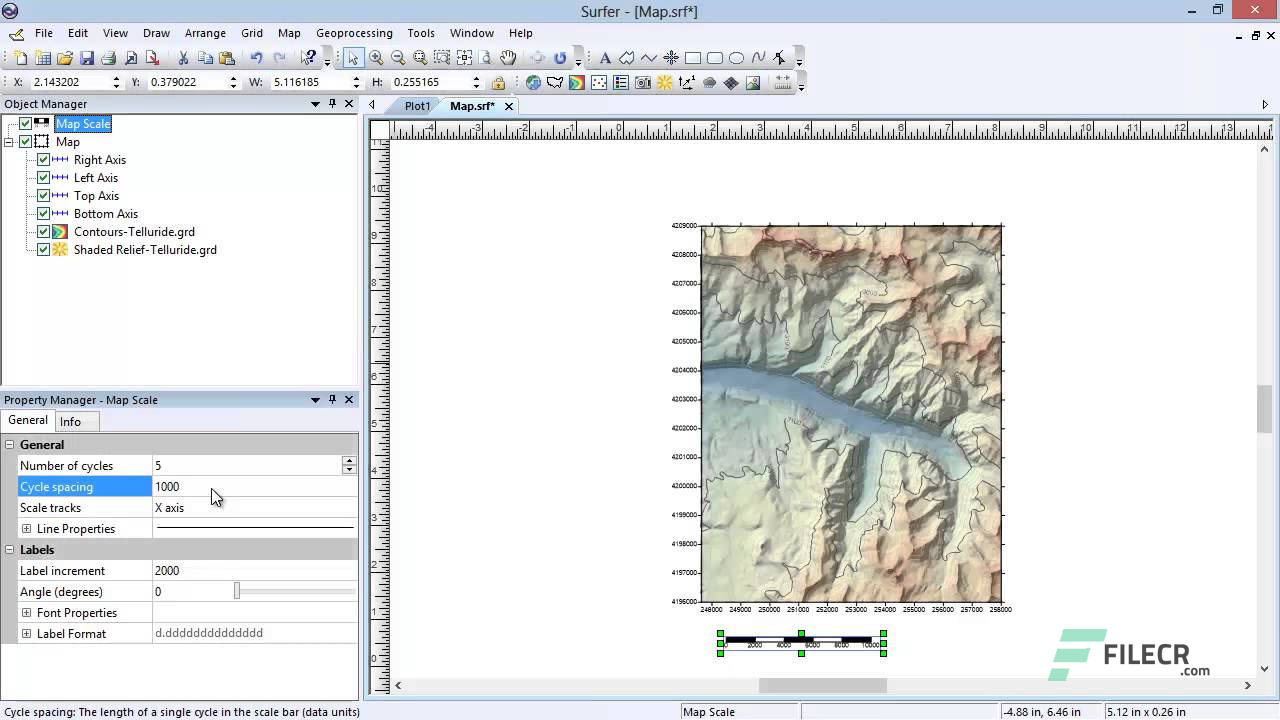The image size is (1280, 720).
Task: Expand the Line Properties group
Action: coord(27,529)
